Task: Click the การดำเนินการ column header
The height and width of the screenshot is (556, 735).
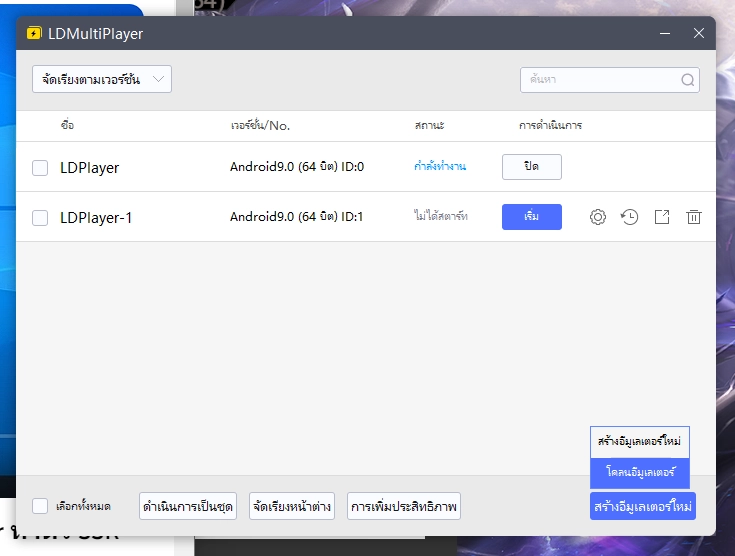Action: click(550, 125)
